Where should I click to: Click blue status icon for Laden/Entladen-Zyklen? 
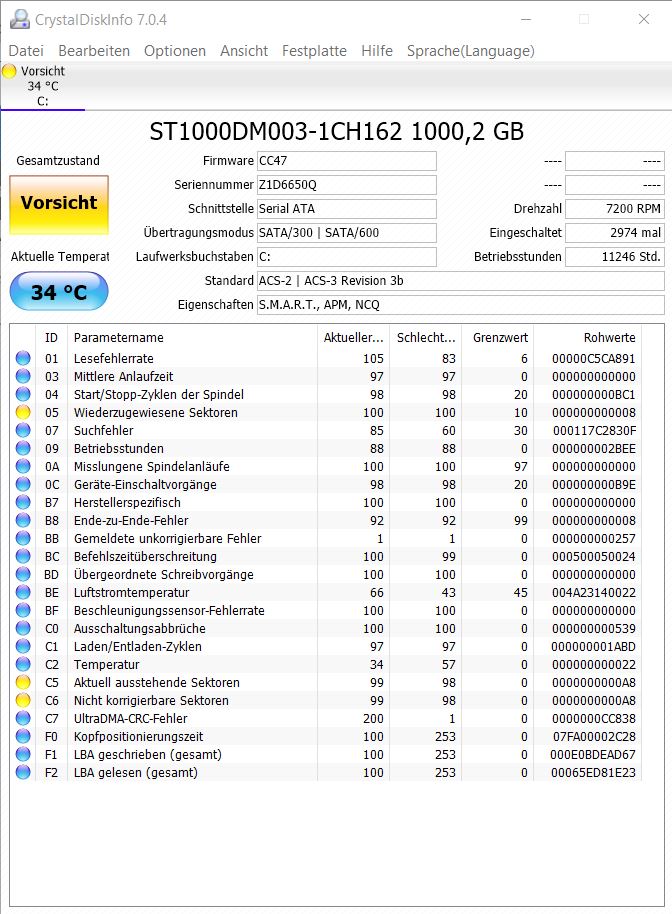tap(23, 646)
